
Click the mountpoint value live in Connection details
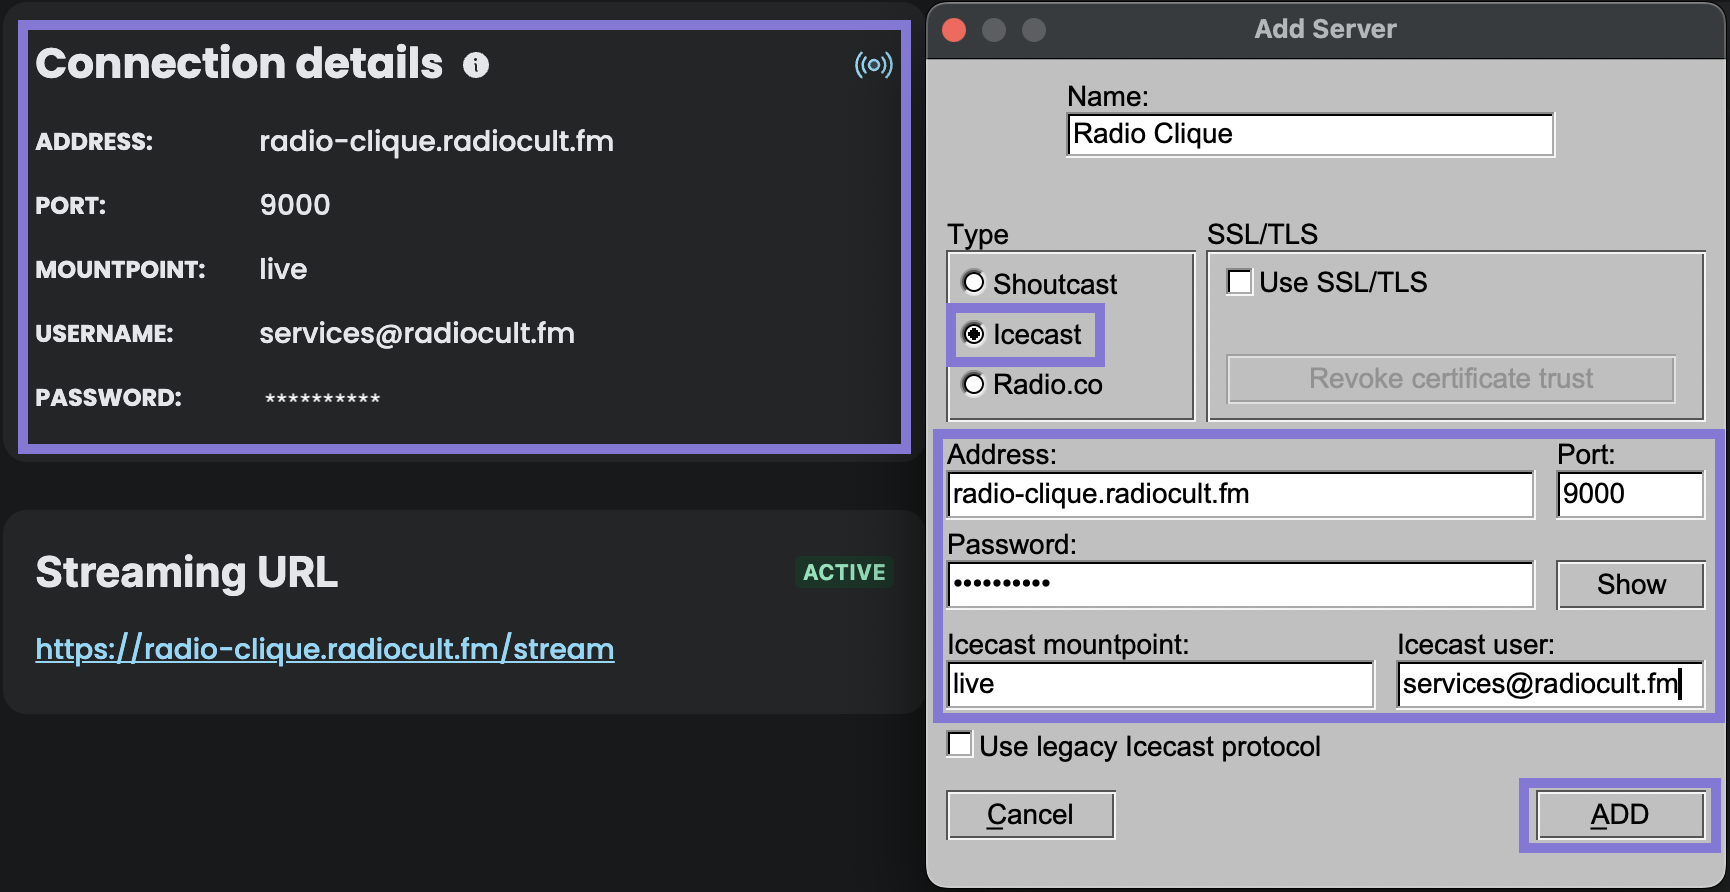[283, 269]
